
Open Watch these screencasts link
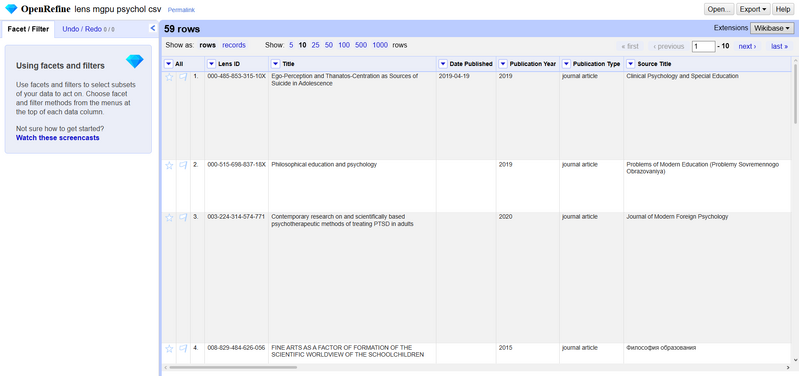pyautogui.click(x=58, y=138)
